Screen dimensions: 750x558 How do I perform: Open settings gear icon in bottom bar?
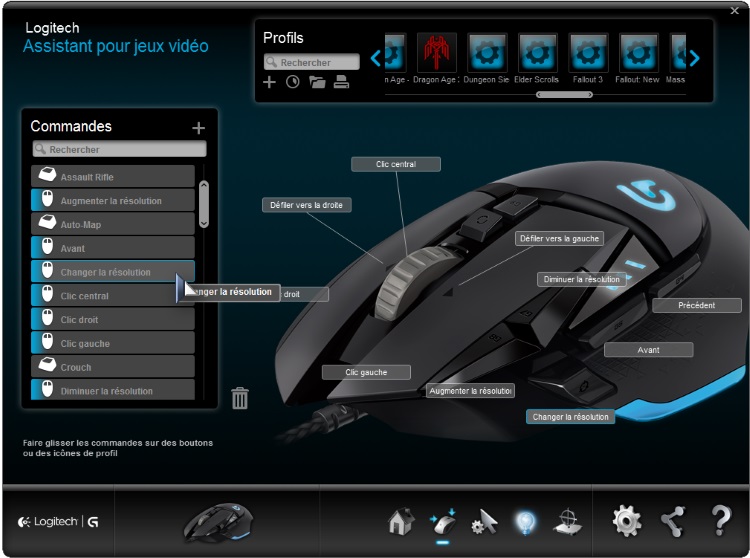(627, 521)
